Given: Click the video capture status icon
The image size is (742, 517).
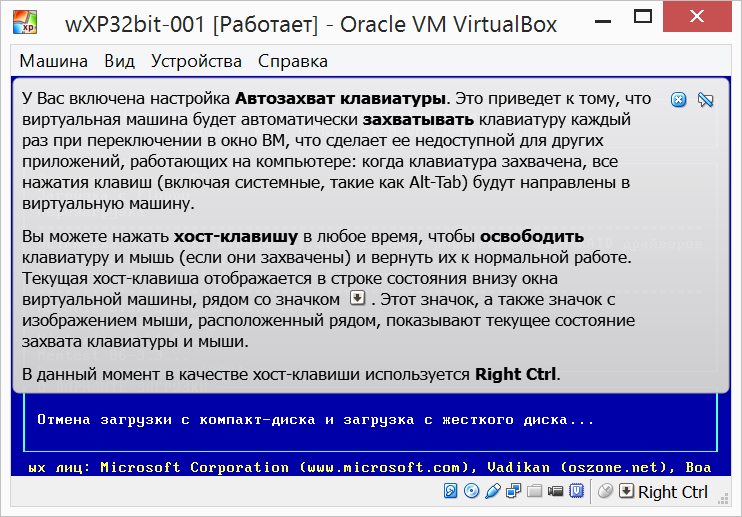Looking at the screenshot, I should click(x=555, y=491).
